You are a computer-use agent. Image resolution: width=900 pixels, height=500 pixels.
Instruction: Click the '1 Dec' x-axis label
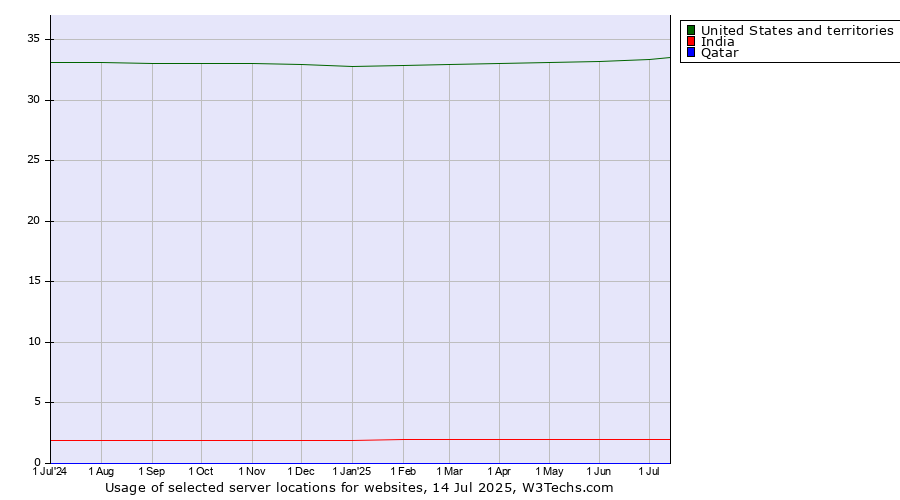pyautogui.click(x=301, y=471)
